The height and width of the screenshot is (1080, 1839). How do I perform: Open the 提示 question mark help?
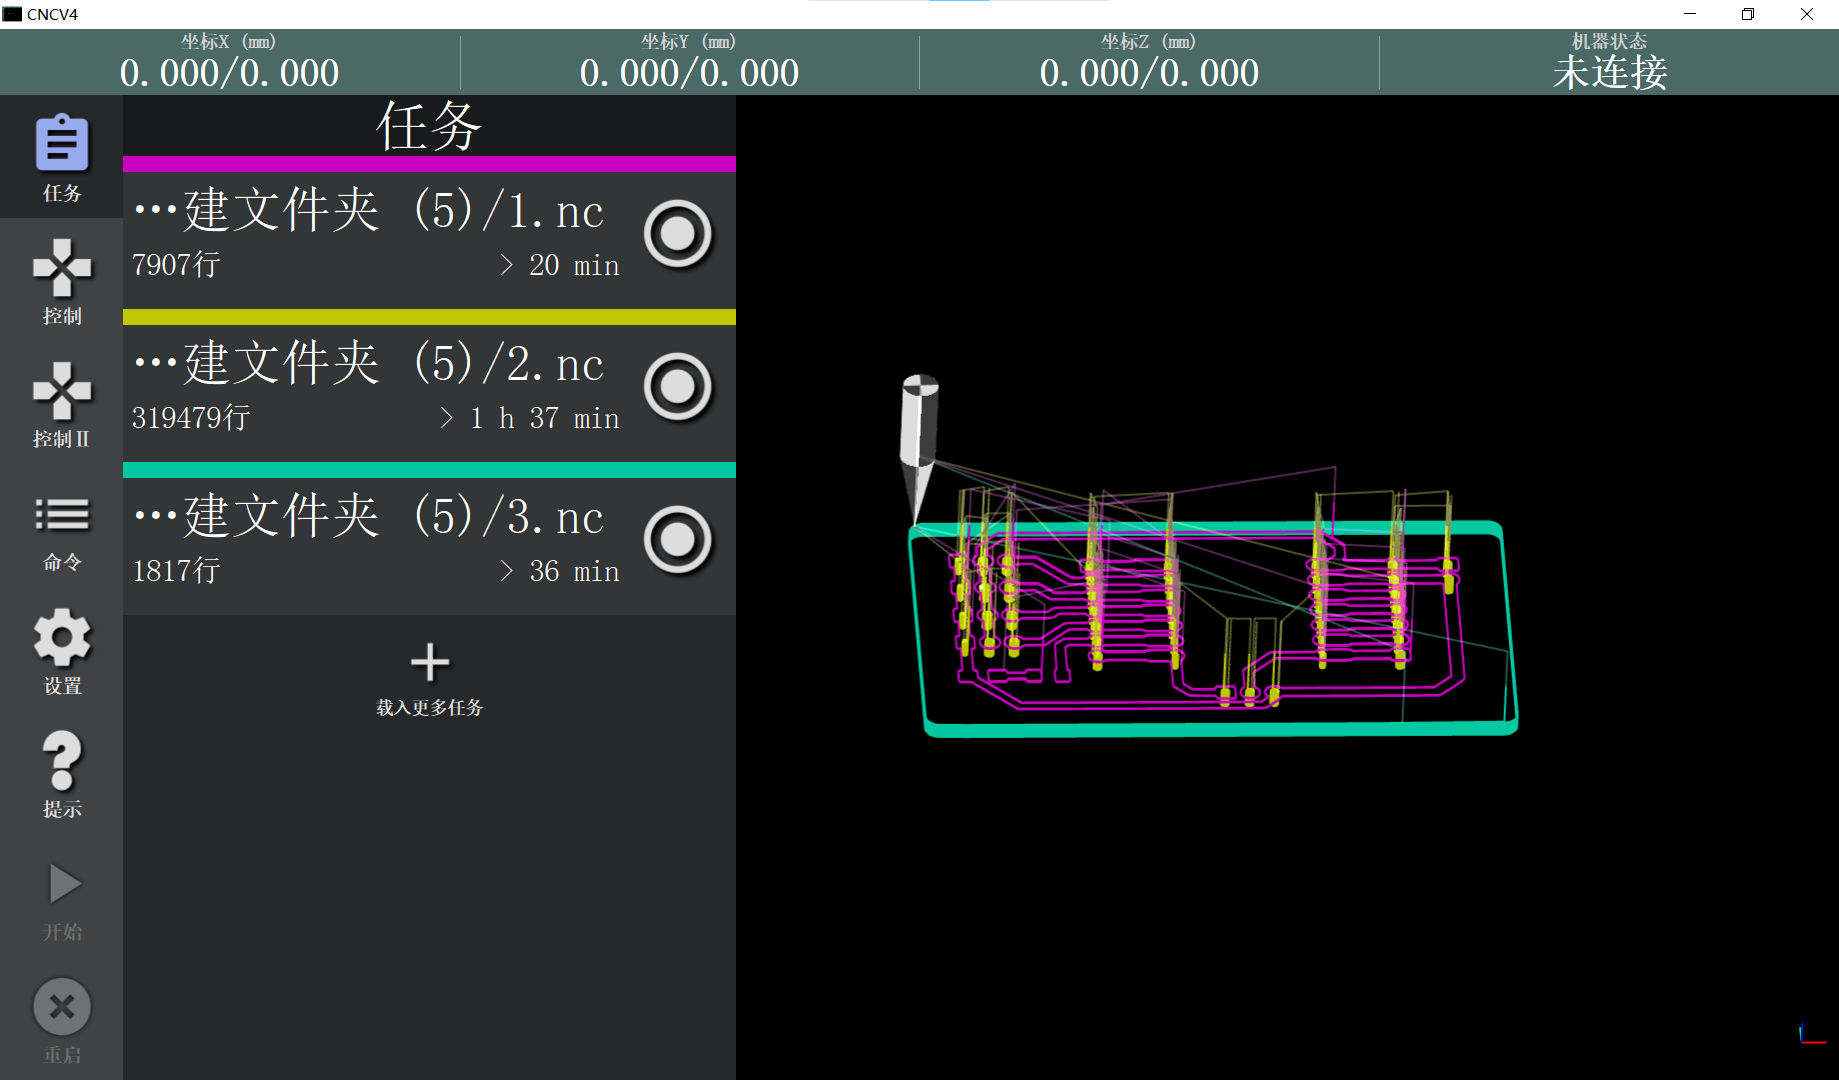[x=62, y=761]
